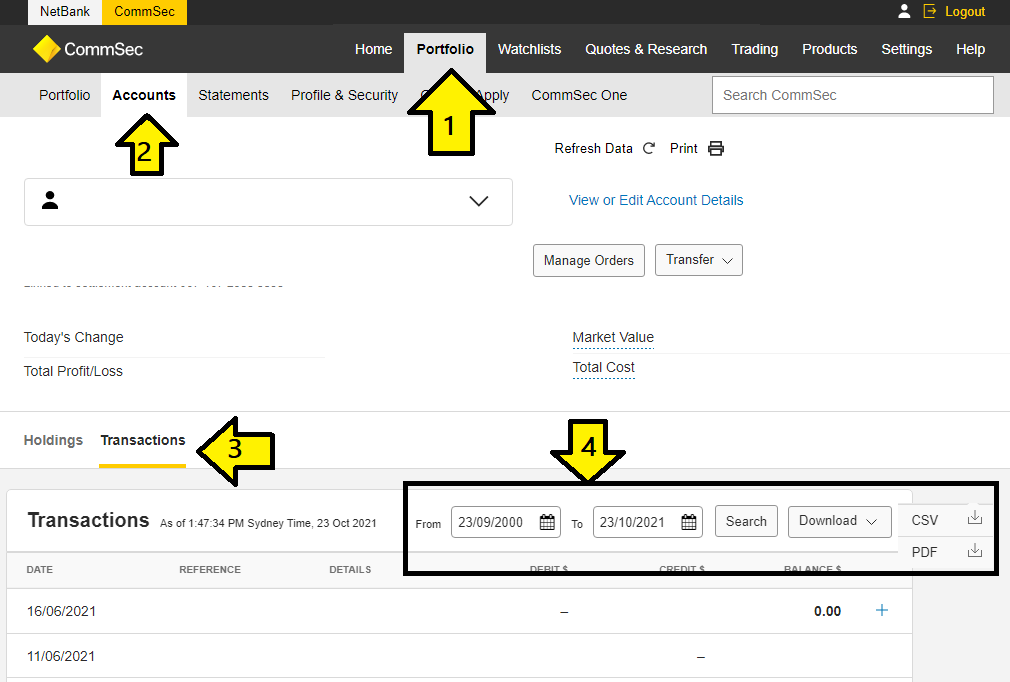Click the Refresh Data circular arrow icon
The width and height of the screenshot is (1010, 682).
tap(649, 148)
